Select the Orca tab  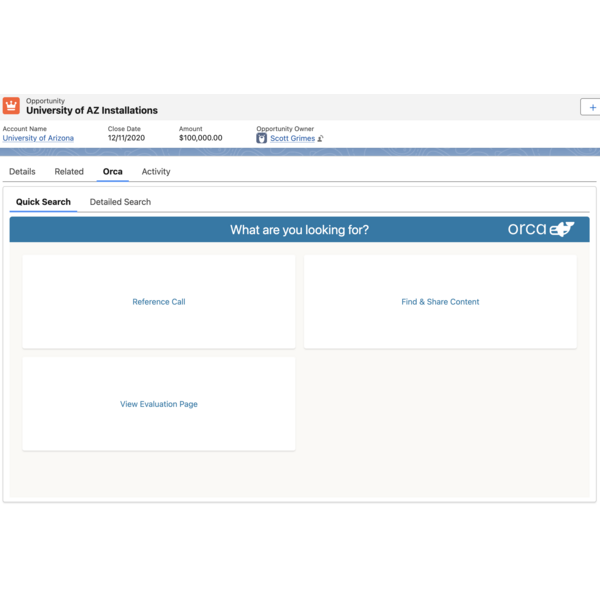click(x=112, y=171)
